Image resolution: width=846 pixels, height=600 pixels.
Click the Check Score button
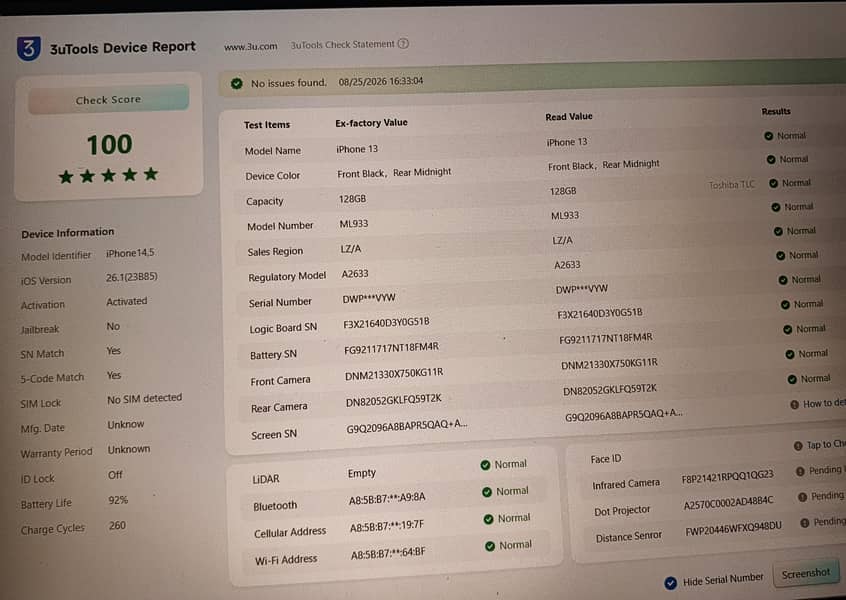(x=108, y=99)
